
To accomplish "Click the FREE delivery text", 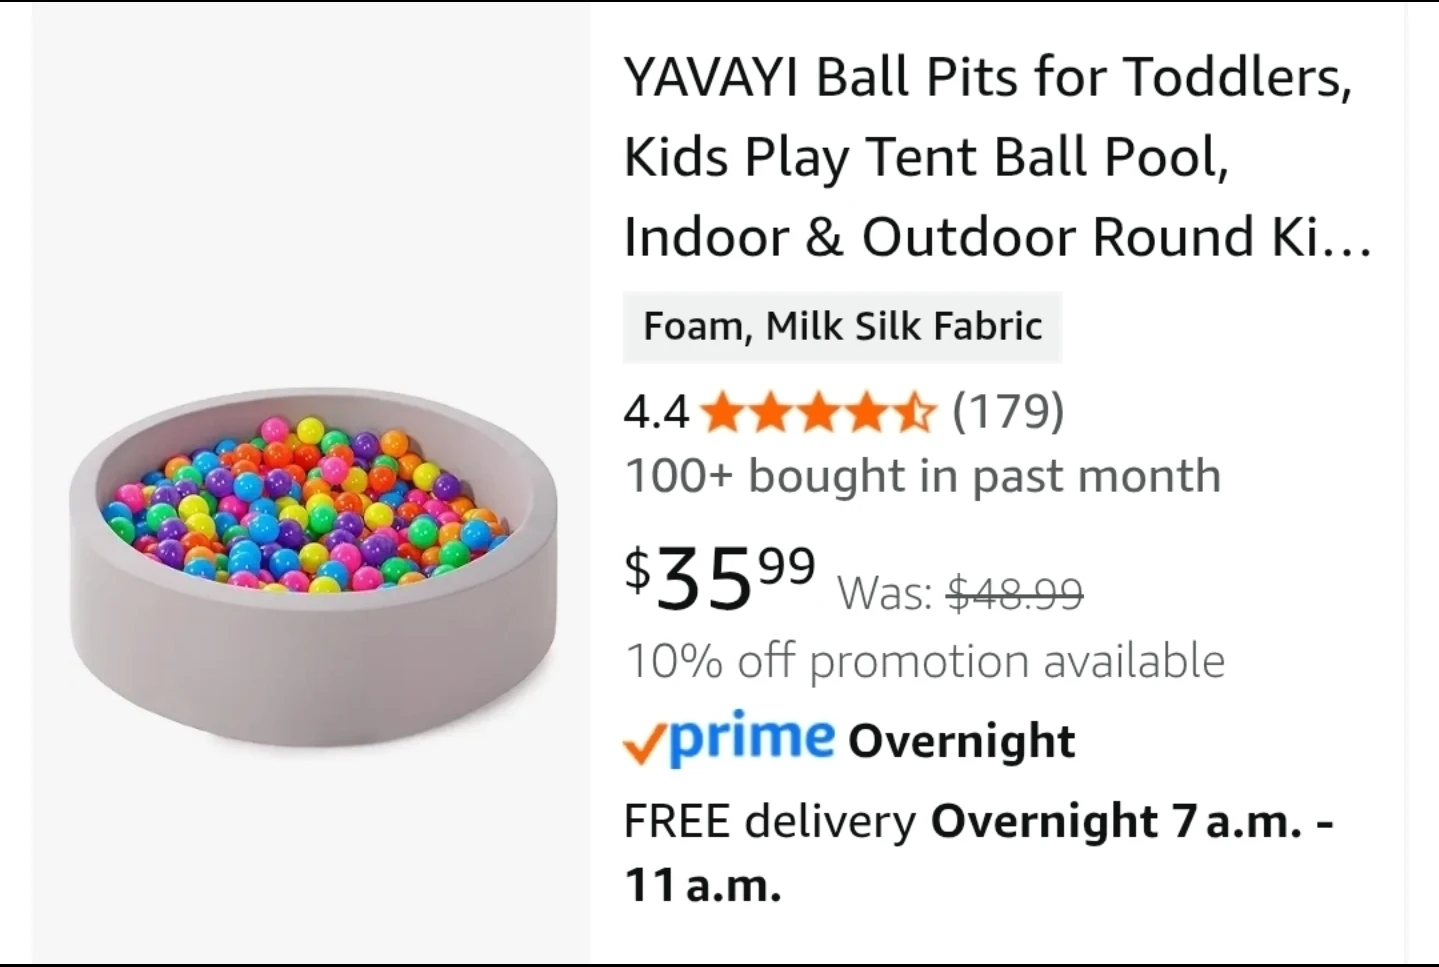I will (769, 821).
